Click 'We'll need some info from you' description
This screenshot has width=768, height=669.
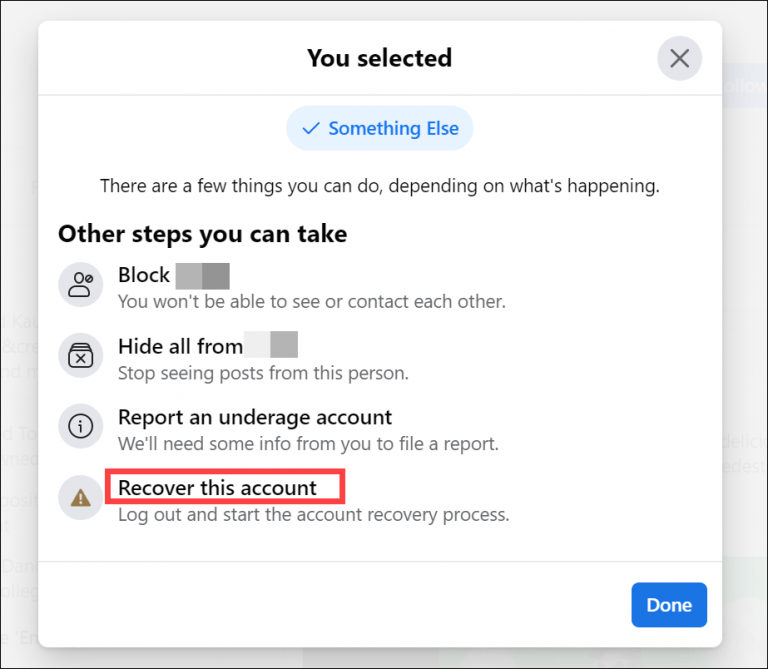point(308,443)
